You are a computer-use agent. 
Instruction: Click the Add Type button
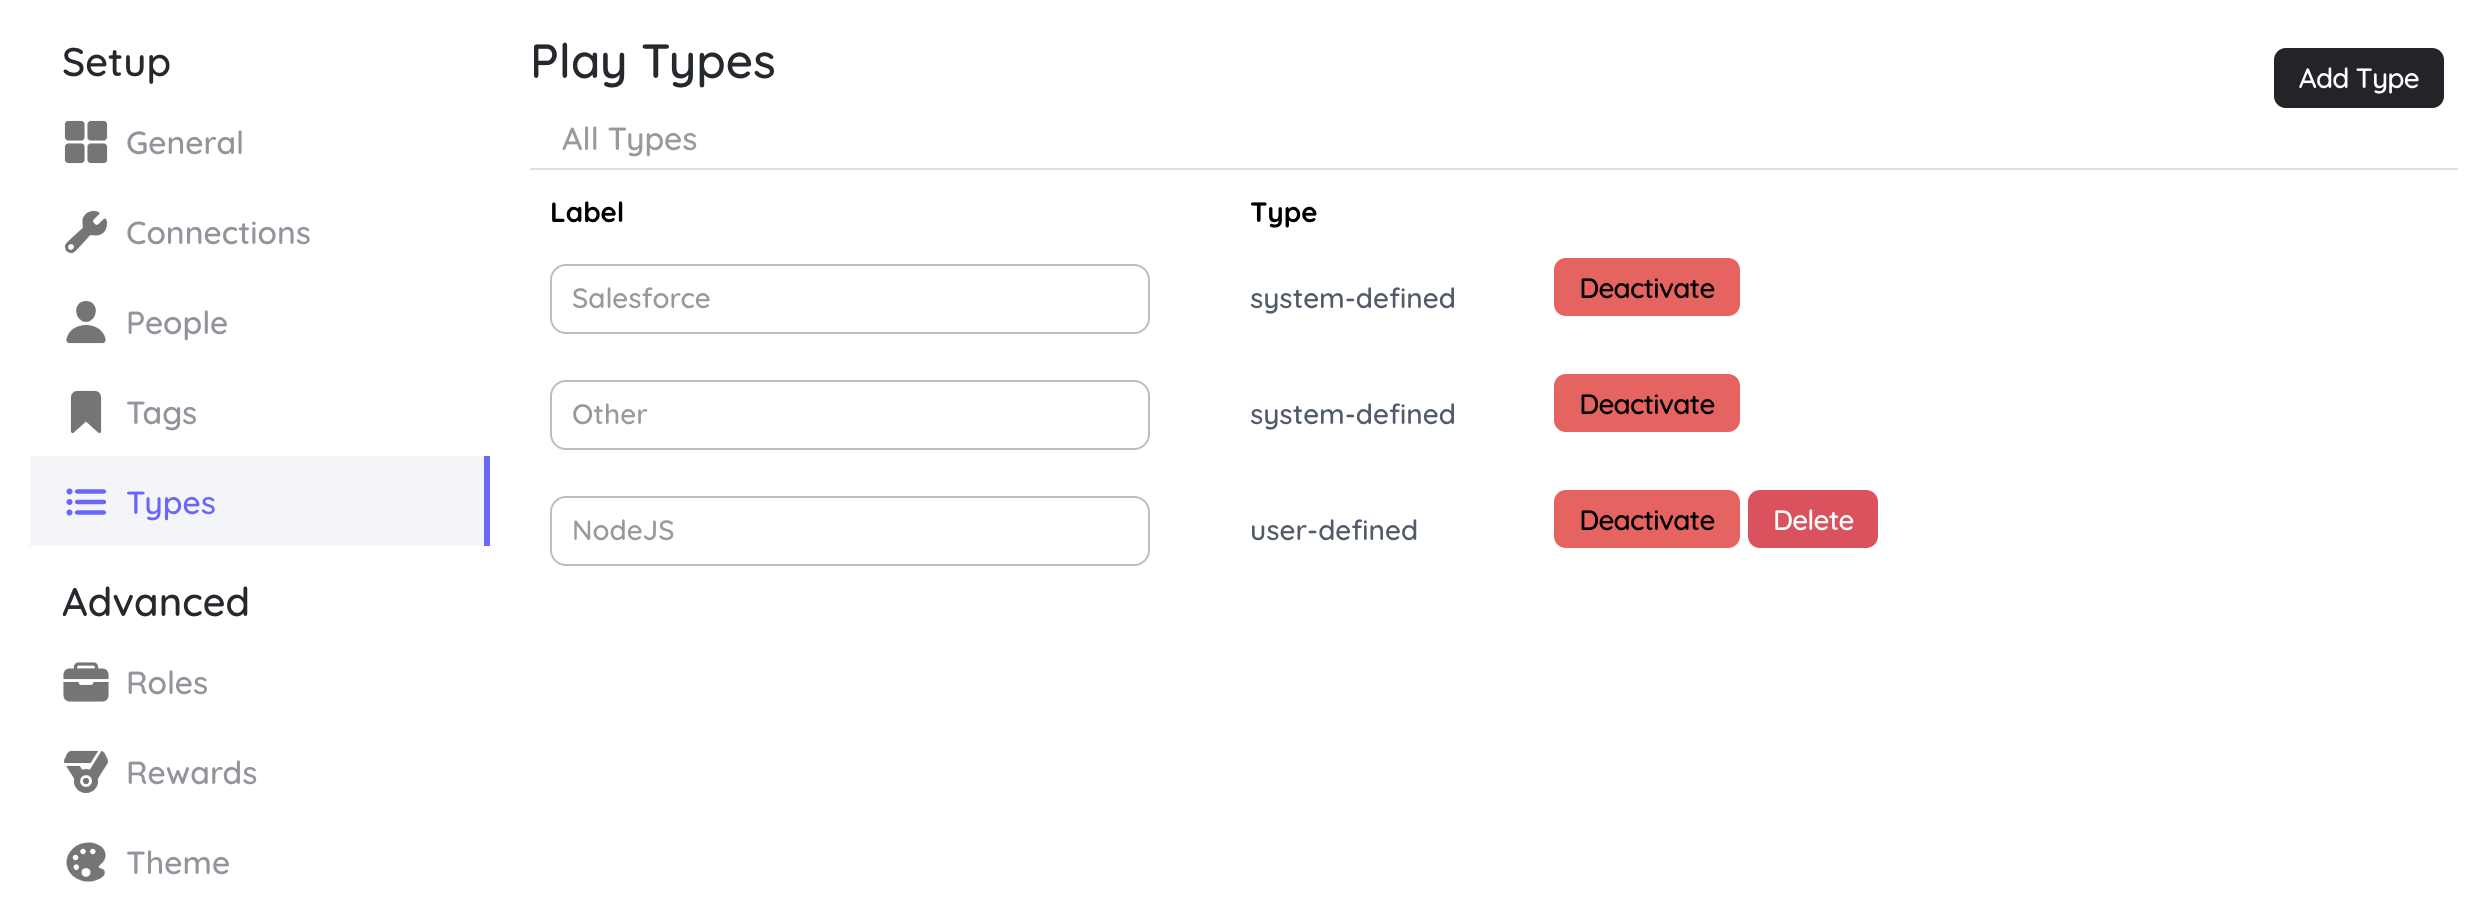point(2358,78)
